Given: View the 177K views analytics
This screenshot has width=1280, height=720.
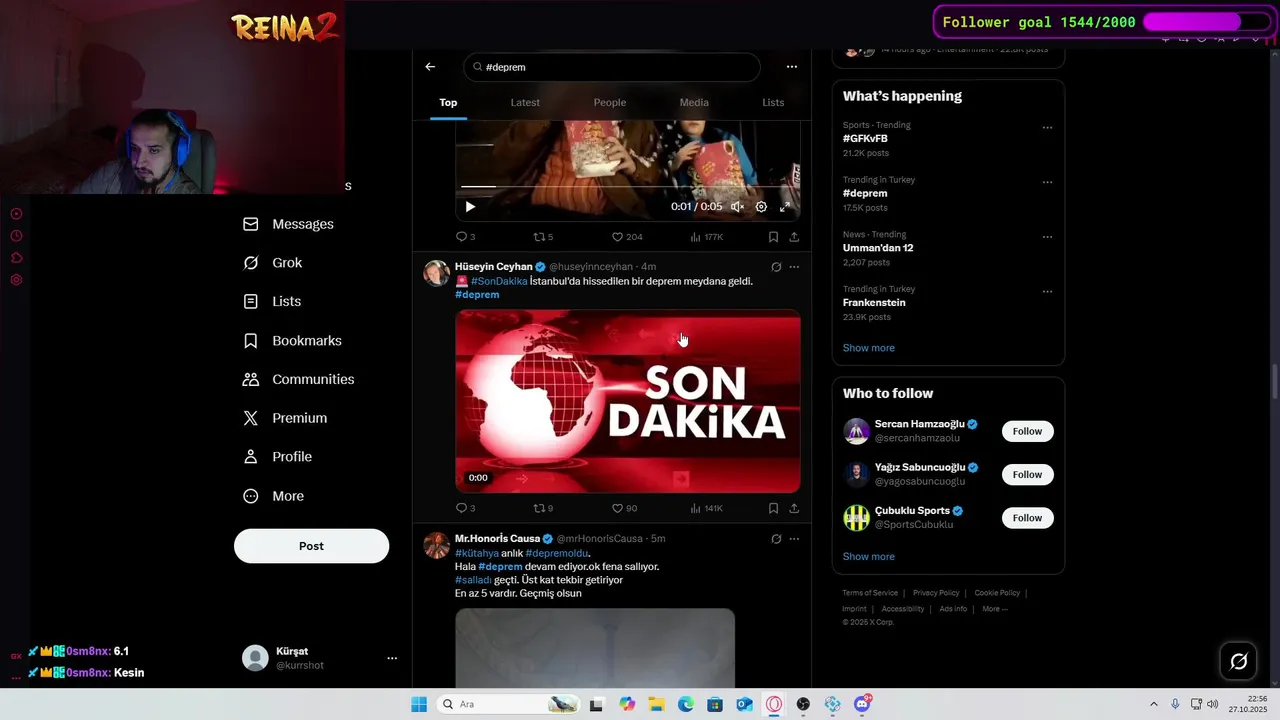Looking at the screenshot, I should [706, 237].
